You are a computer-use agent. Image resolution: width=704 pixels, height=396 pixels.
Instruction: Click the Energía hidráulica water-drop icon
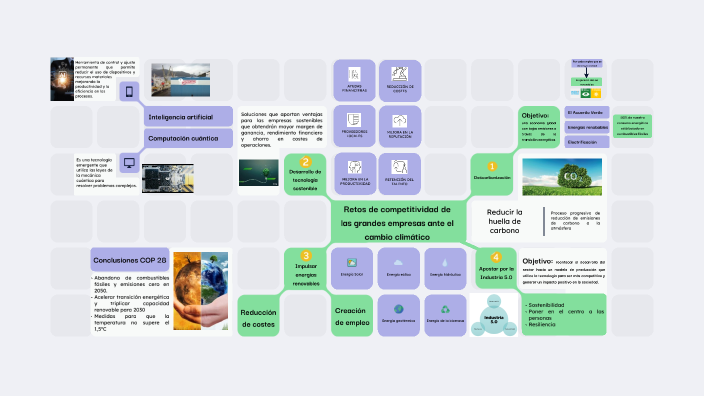pos(445,263)
